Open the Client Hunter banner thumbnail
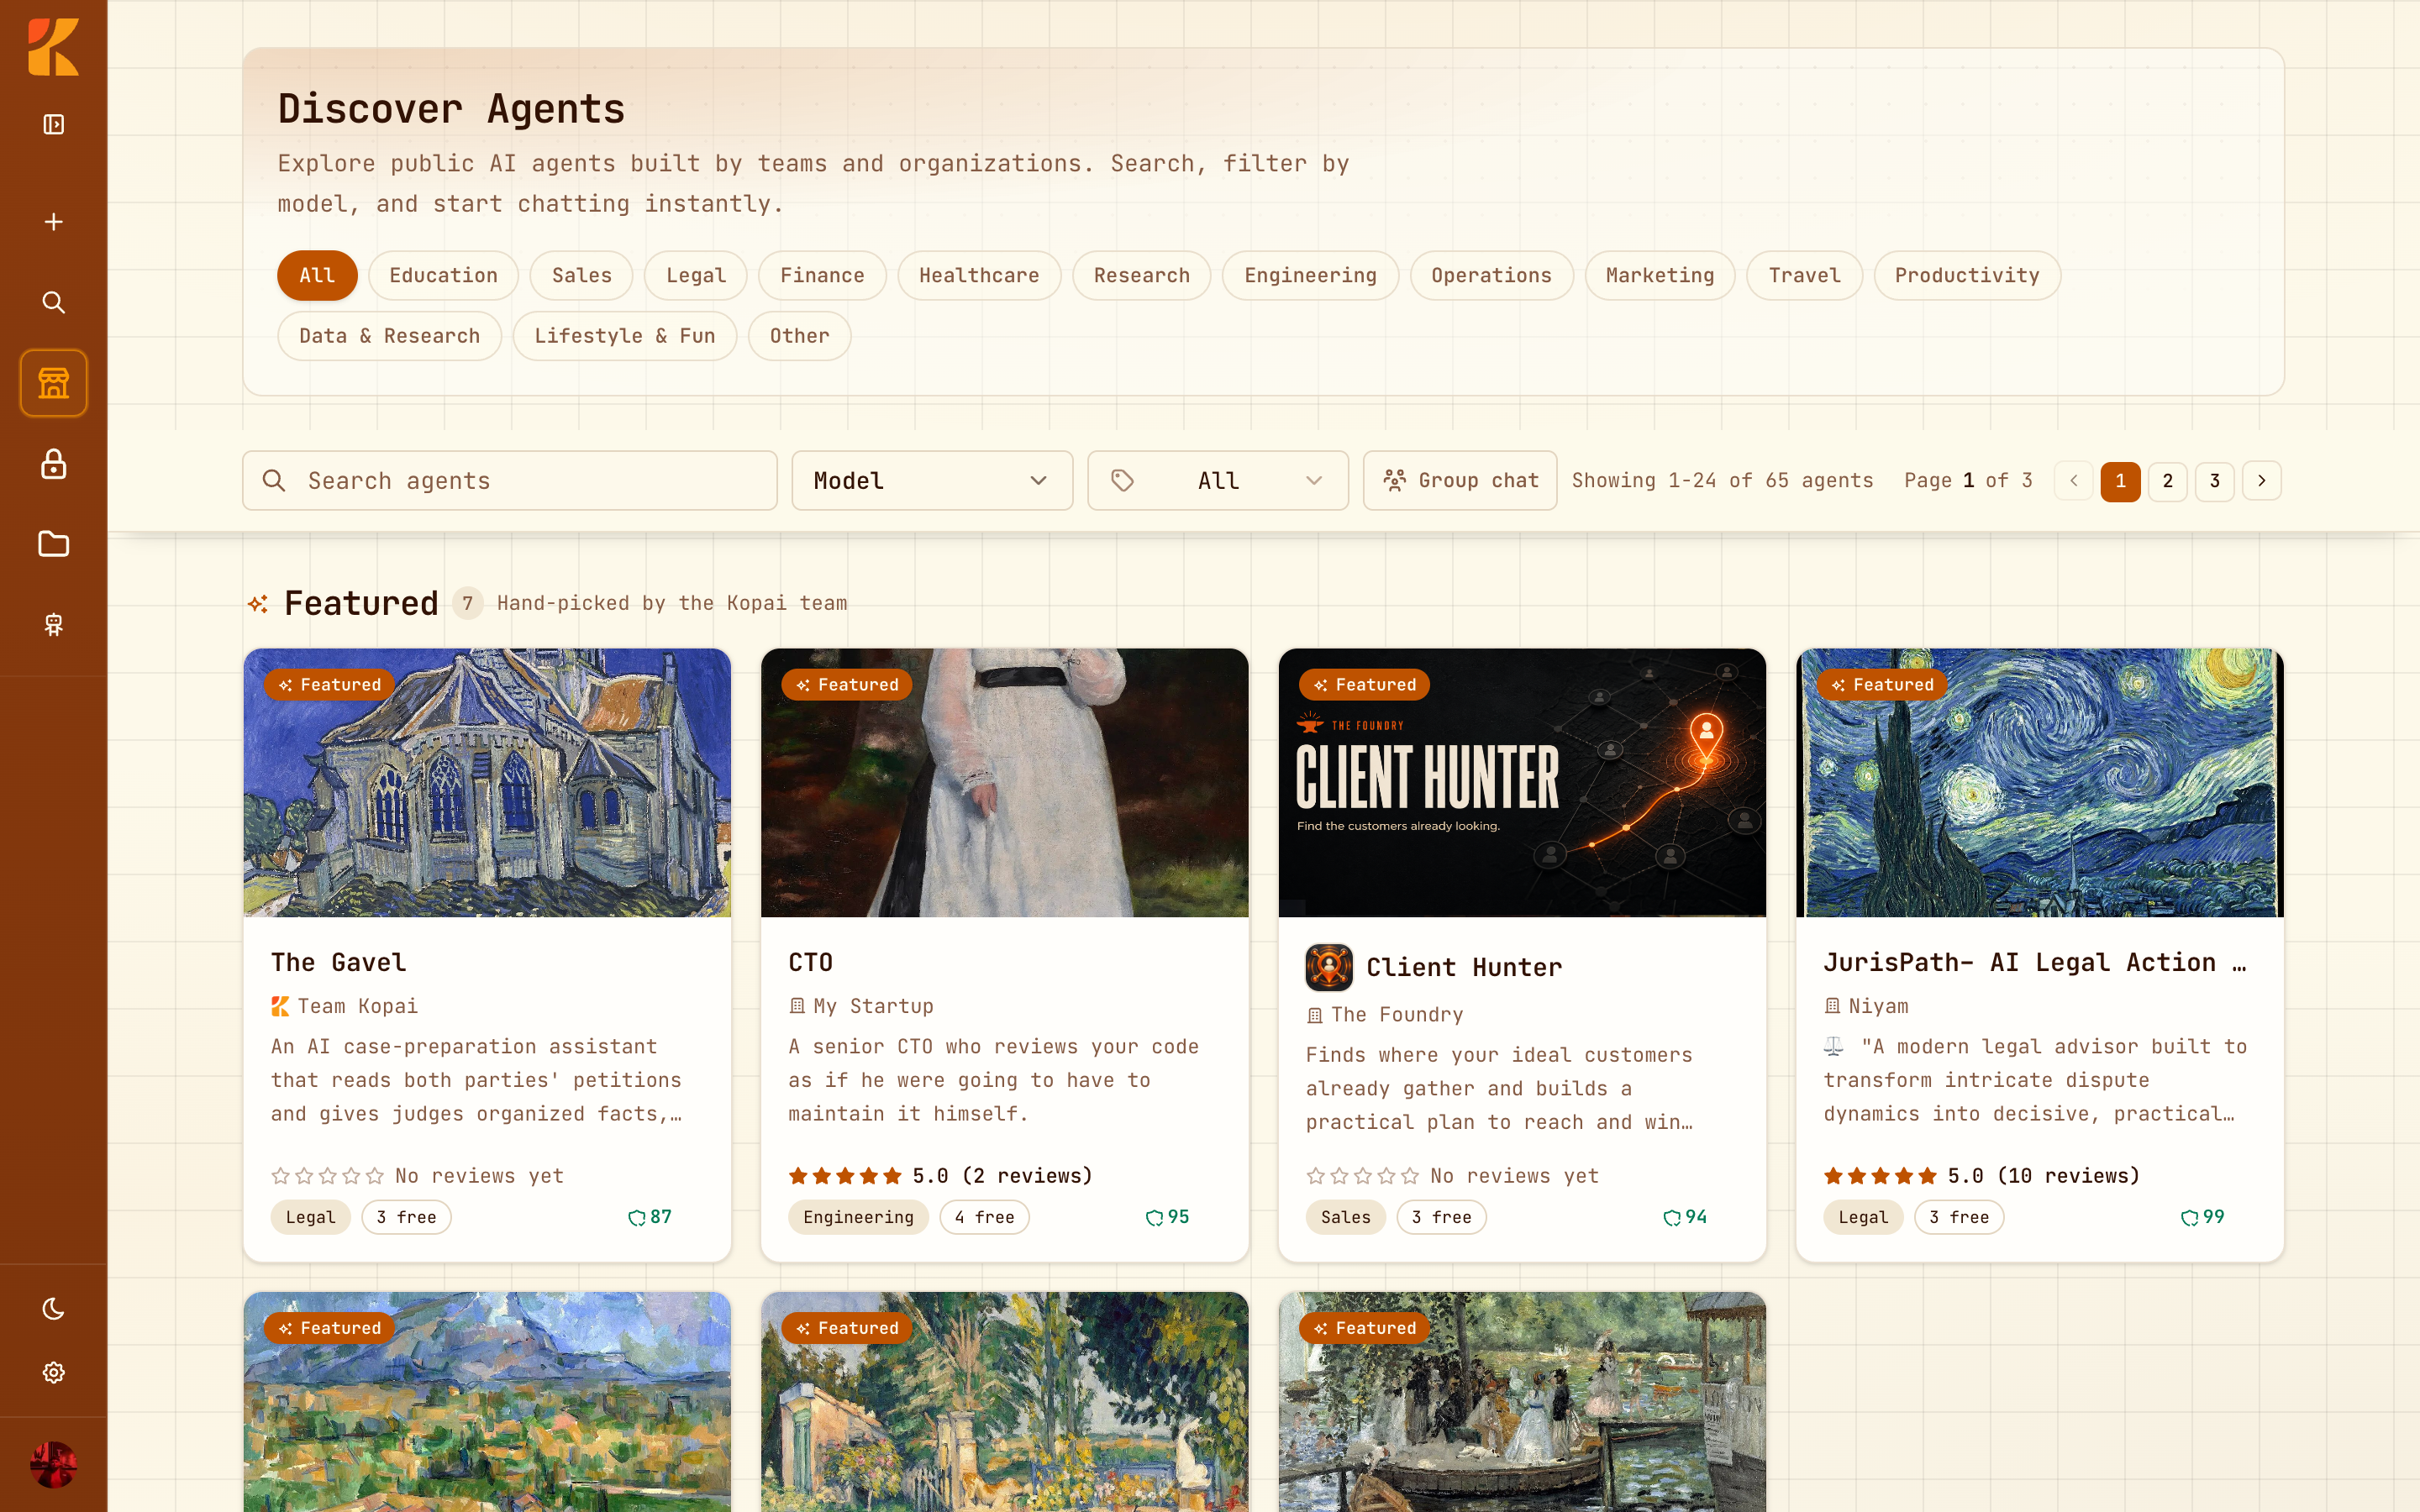 coord(1522,783)
